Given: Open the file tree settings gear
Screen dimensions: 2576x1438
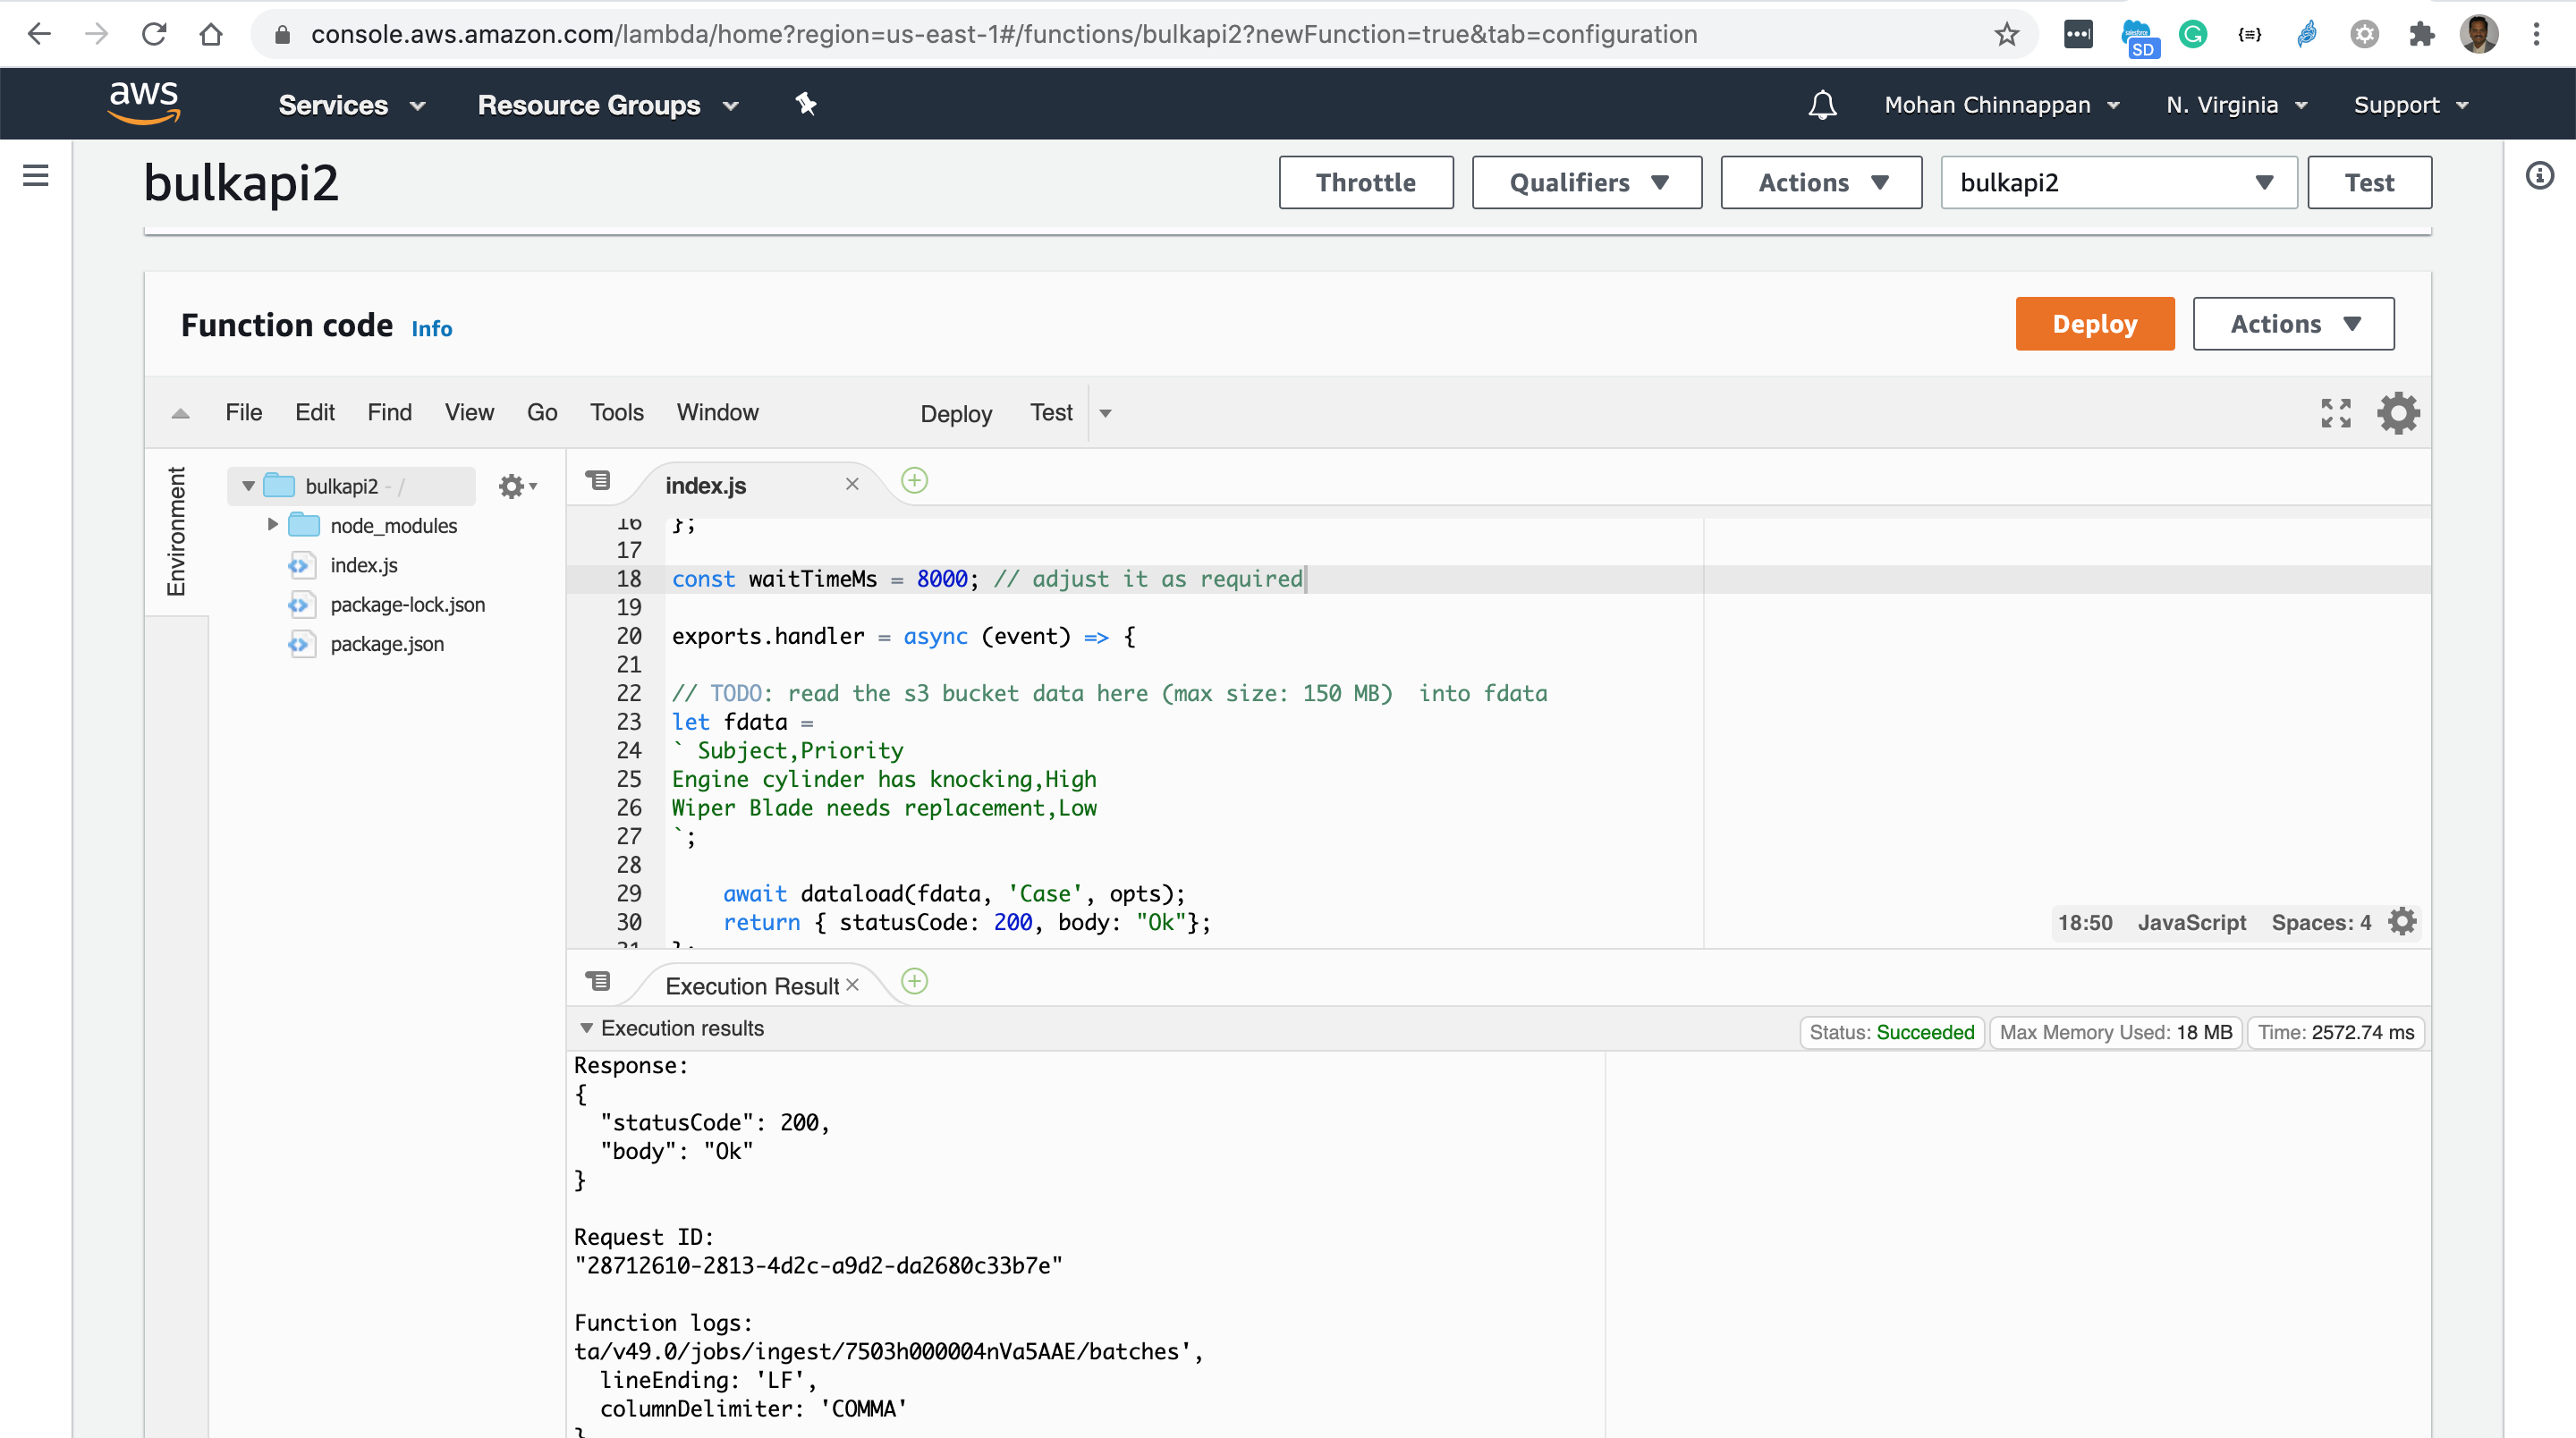Looking at the screenshot, I should [516, 486].
